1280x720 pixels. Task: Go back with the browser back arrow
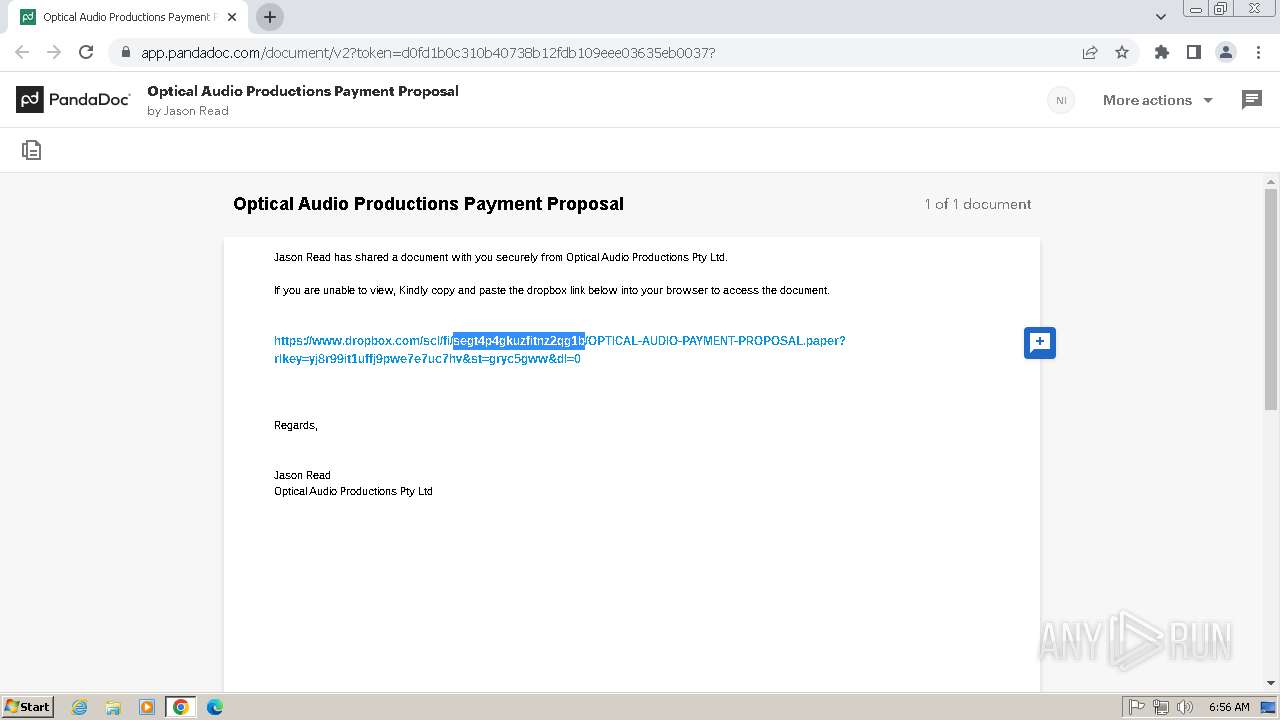point(22,52)
